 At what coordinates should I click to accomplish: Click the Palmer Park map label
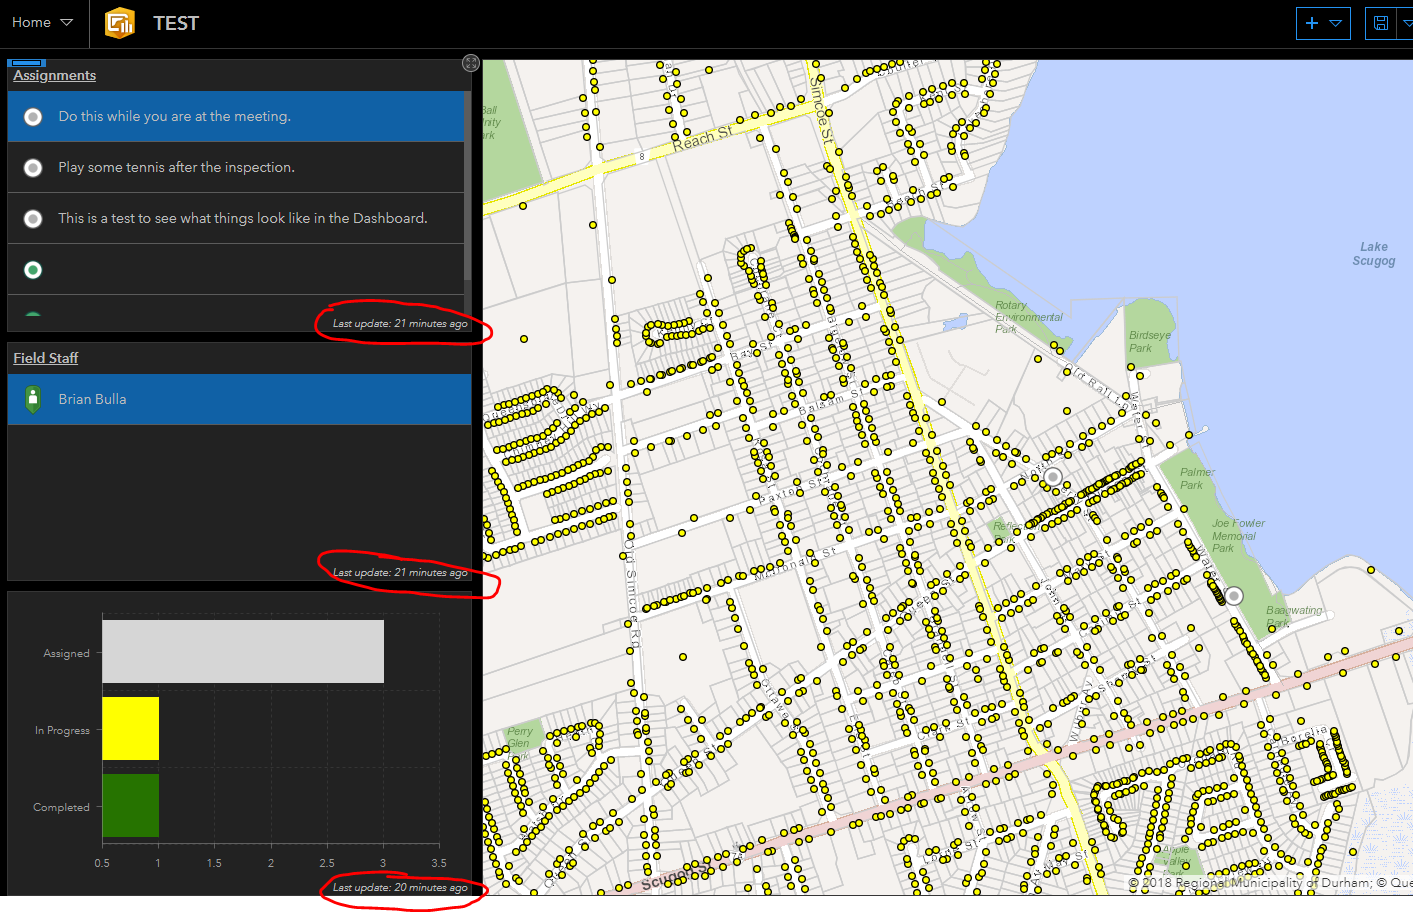[x=1197, y=479]
